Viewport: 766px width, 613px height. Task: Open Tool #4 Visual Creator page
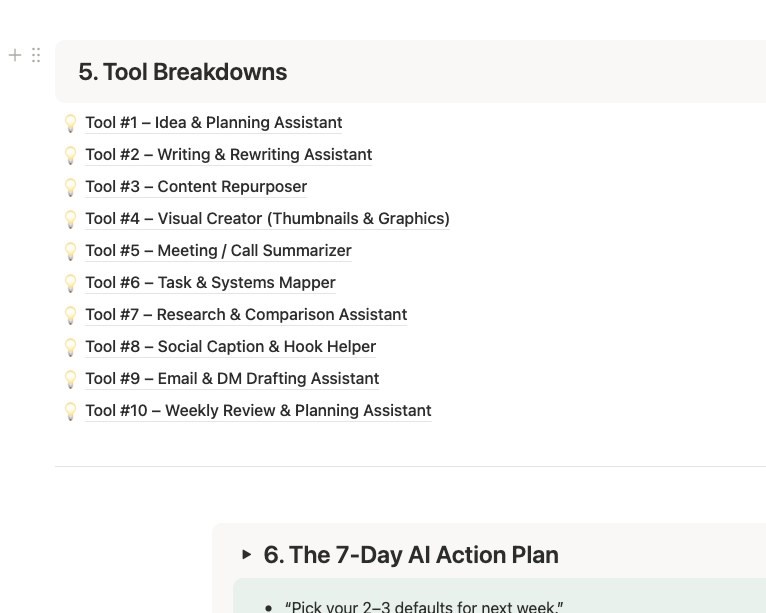(x=267, y=219)
